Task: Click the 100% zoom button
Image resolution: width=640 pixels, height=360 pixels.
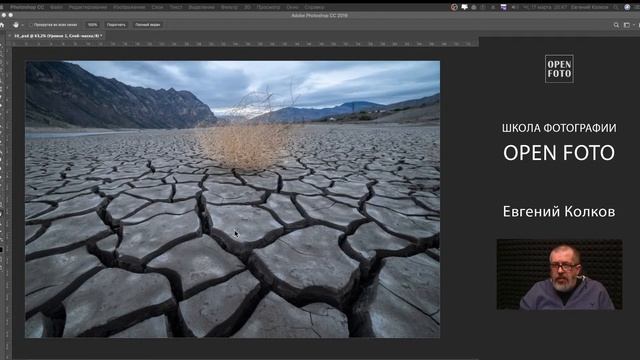Action: pos(93,25)
